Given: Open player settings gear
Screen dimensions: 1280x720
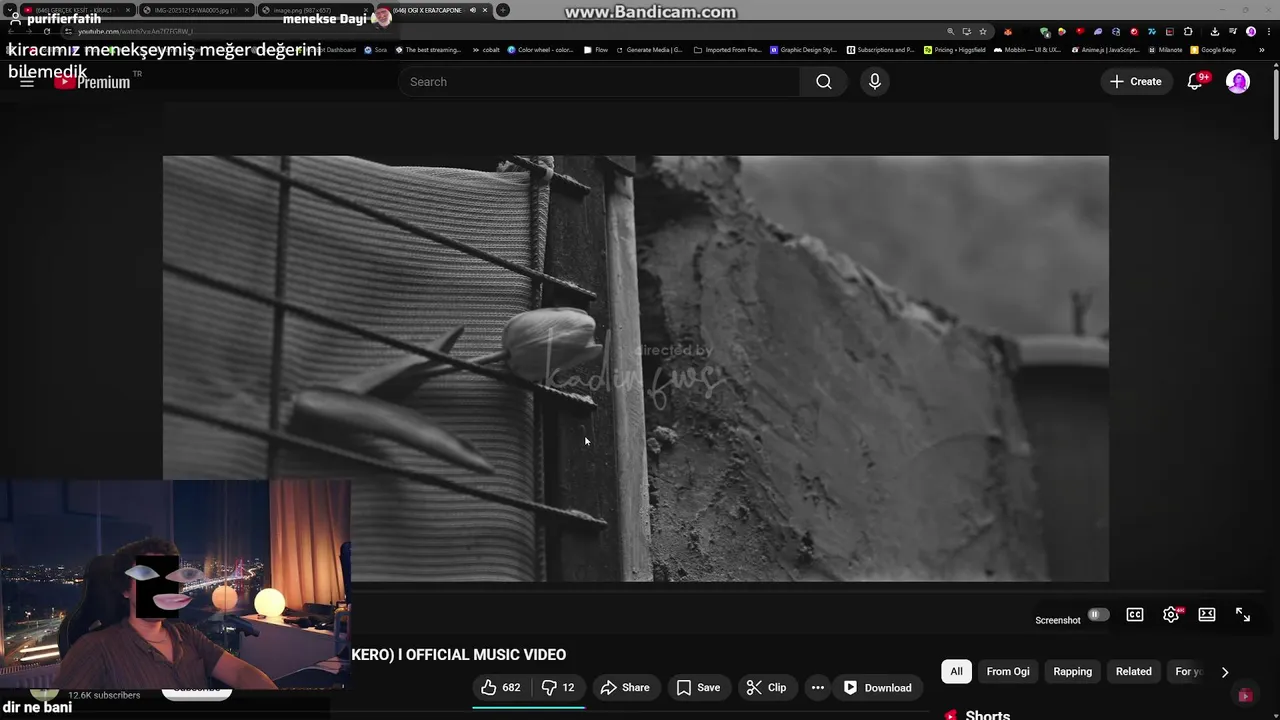Looking at the screenshot, I should coord(1171,615).
